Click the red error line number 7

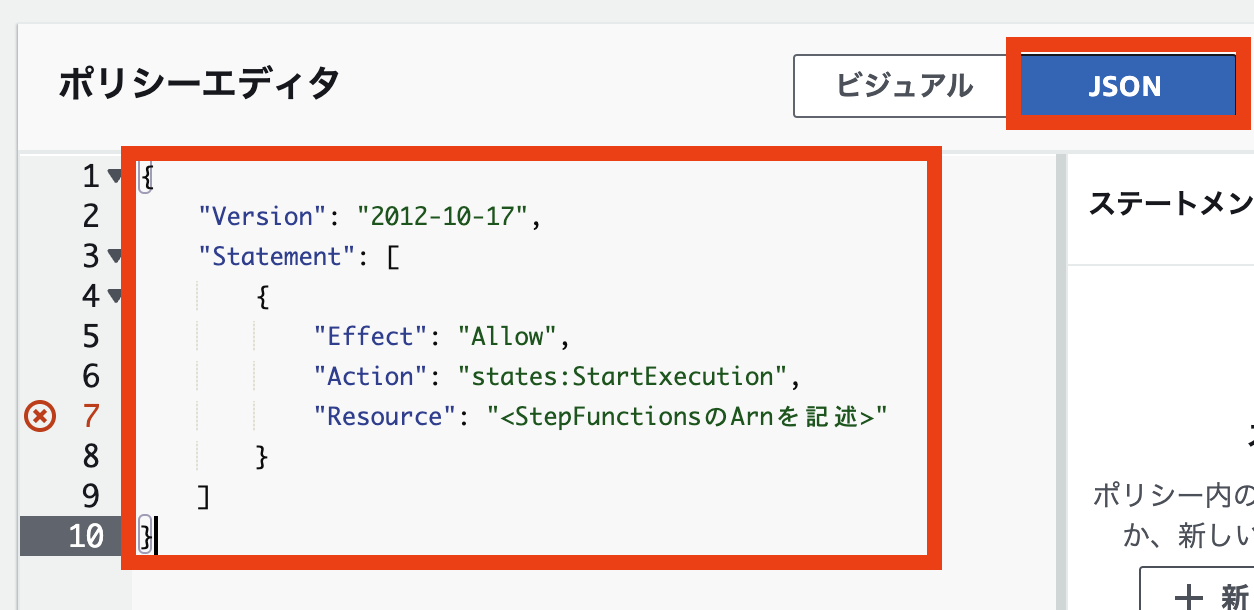91,416
